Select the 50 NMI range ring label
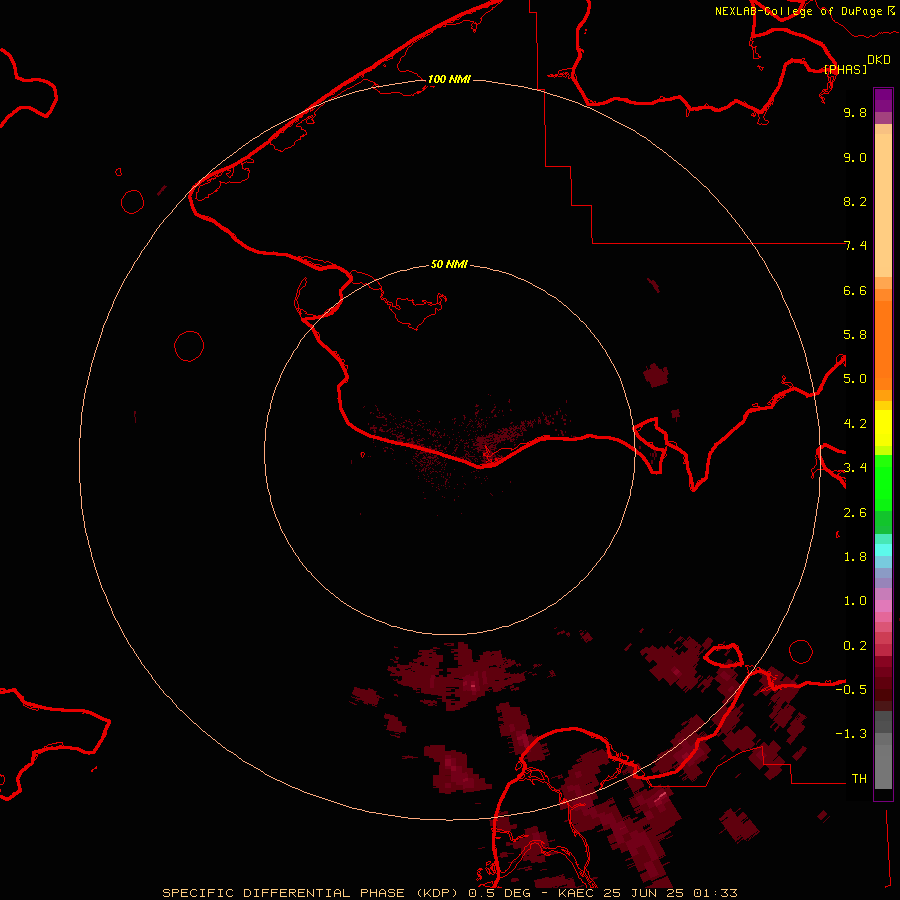 pos(449,264)
